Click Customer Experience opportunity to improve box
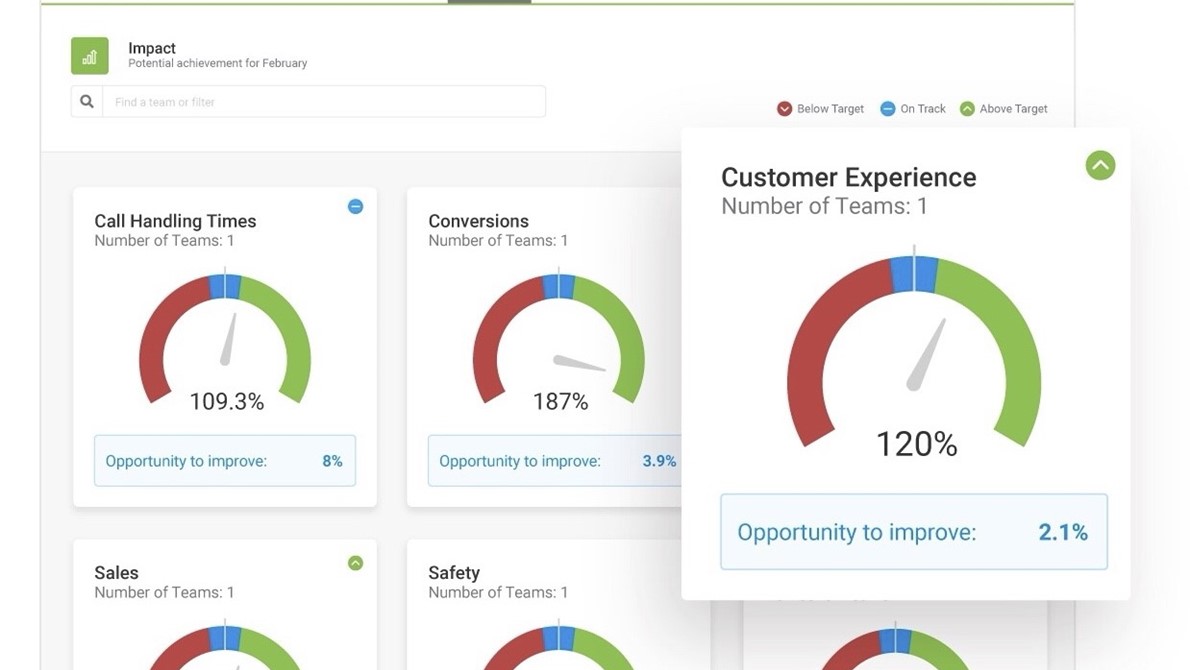This screenshot has width=1190, height=670. (x=913, y=532)
